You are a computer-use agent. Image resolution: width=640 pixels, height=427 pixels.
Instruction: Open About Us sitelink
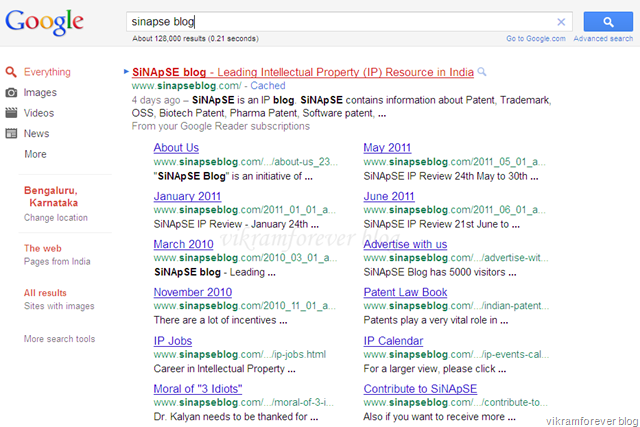coord(176,148)
